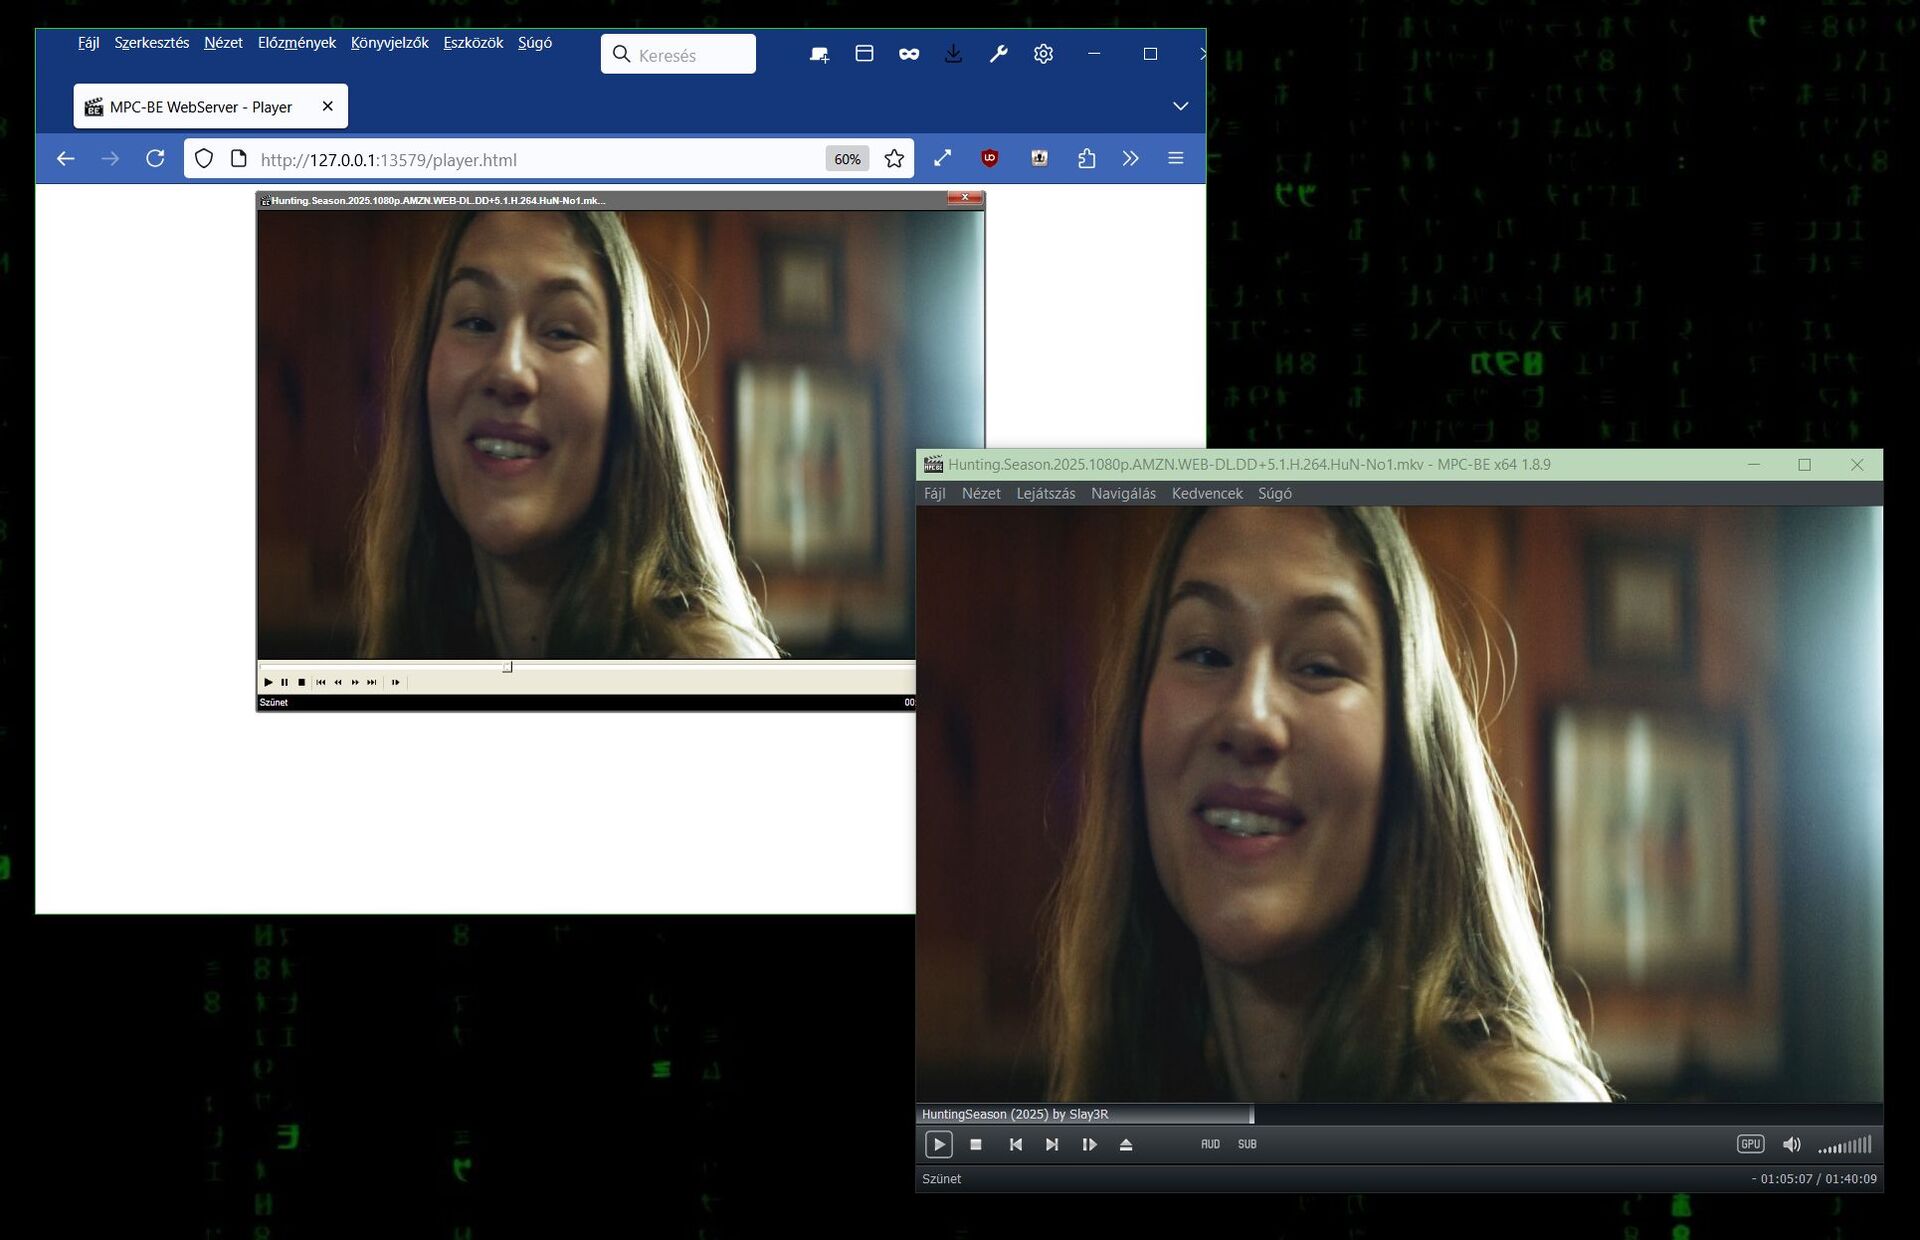The image size is (1920, 1240).
Task: Adjust MPC-BE volume slider
Action: (1844, 1144)
